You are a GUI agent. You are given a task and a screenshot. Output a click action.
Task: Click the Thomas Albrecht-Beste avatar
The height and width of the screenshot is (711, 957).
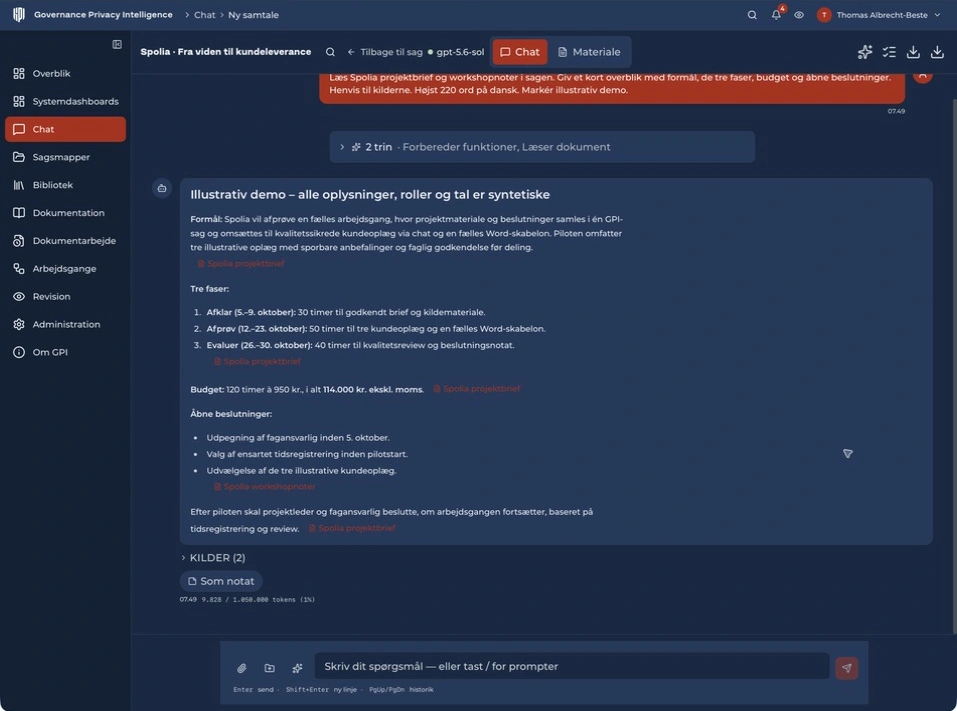pyautogui.click(x=824, y=15)
